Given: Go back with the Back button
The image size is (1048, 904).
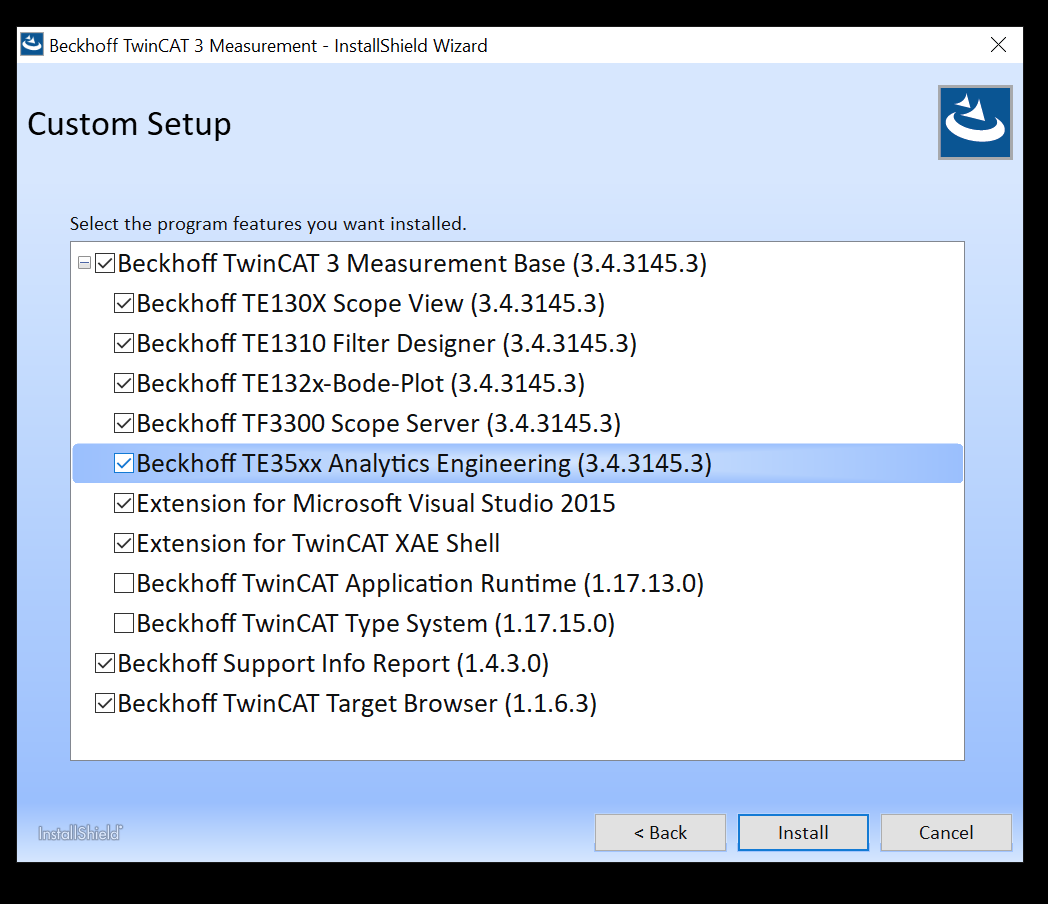Looking at the screenshot, I should (660, 833).
